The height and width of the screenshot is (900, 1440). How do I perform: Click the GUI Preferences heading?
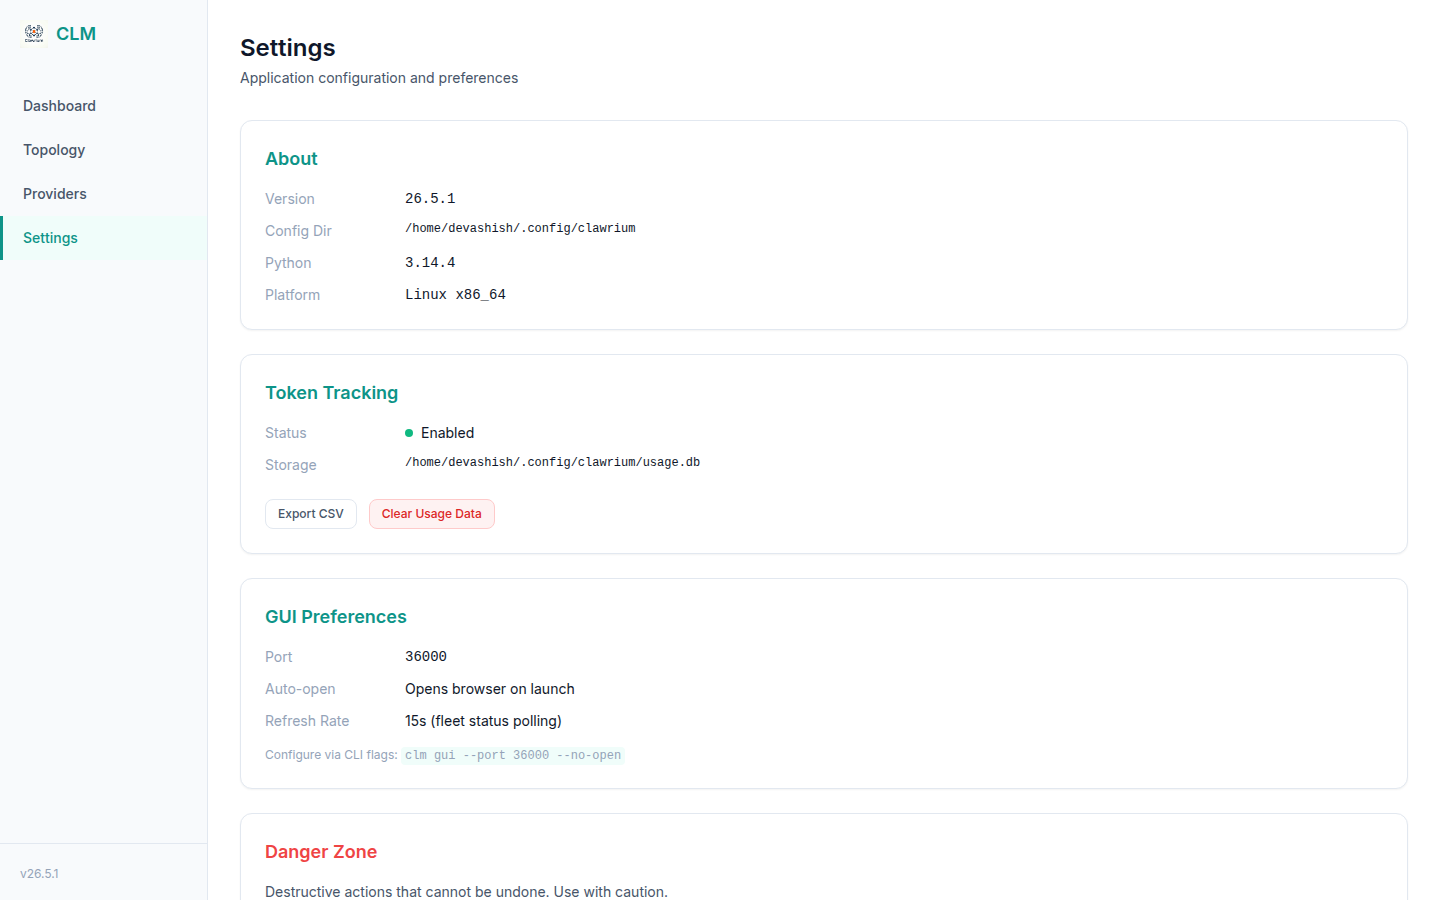click(x=336, y=617)
